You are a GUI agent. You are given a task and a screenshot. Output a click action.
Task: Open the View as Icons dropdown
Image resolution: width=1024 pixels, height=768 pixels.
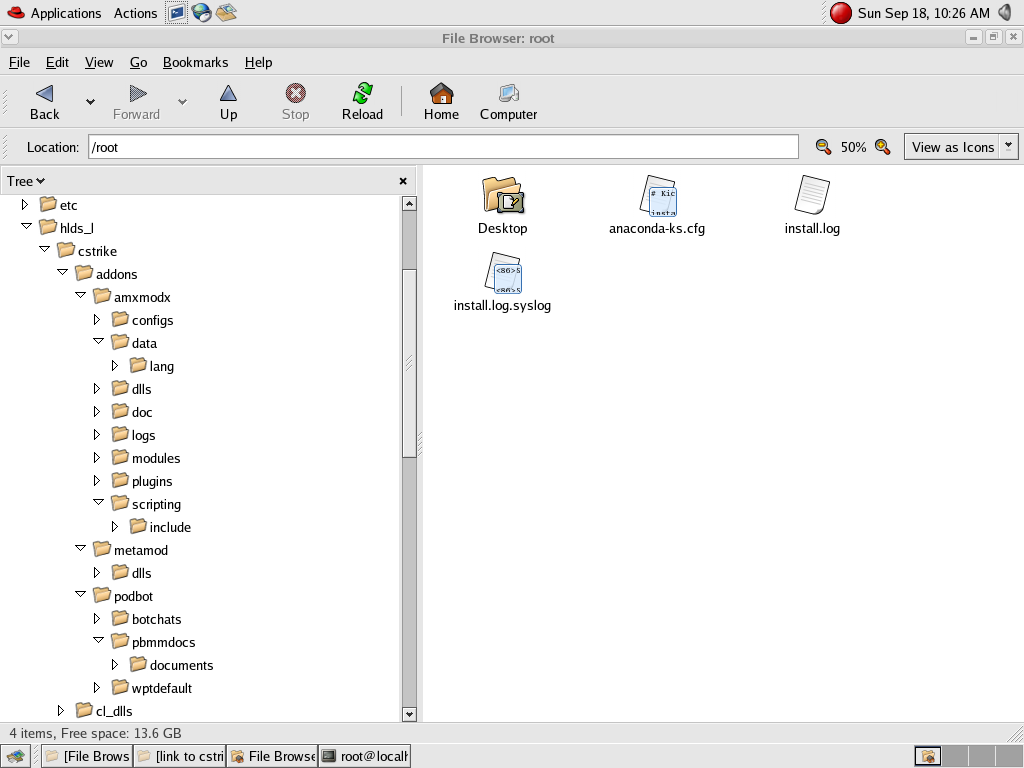coord(961,147)
